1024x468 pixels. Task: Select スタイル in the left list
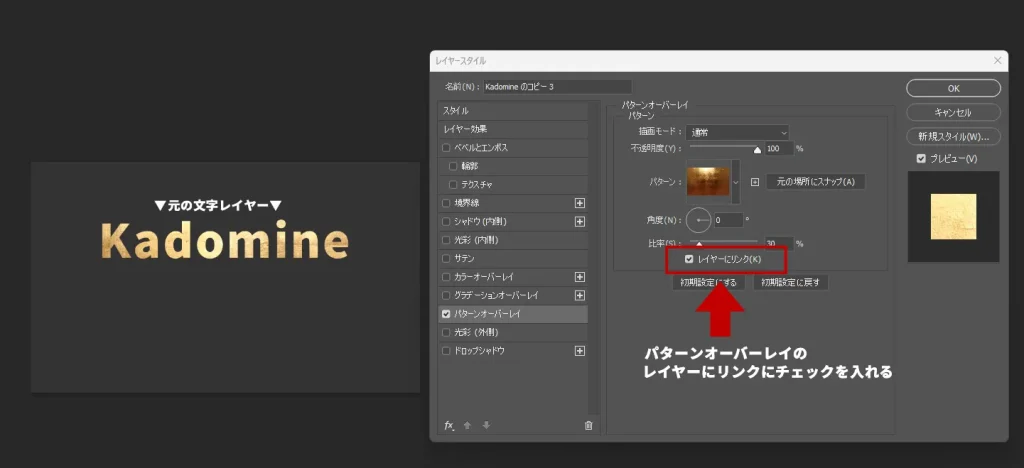tap(512, 111)
